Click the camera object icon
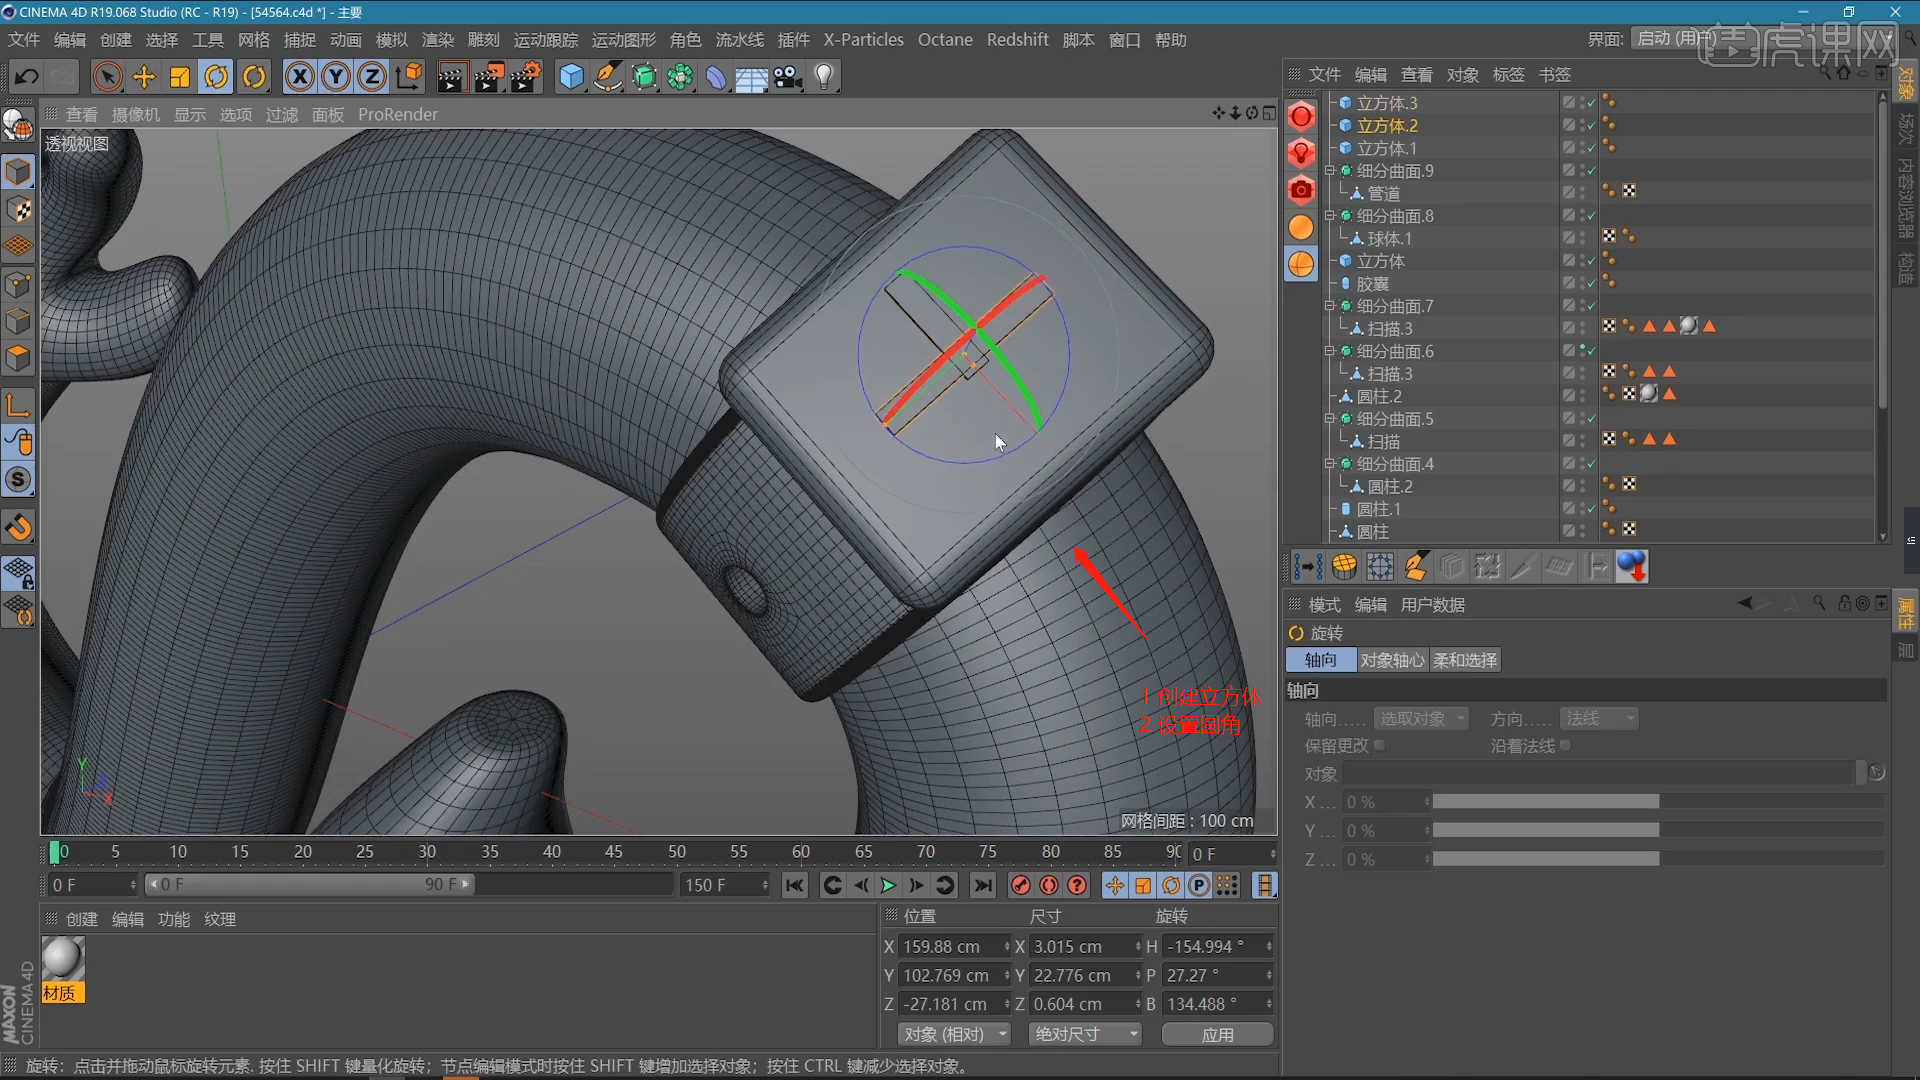 788,77
